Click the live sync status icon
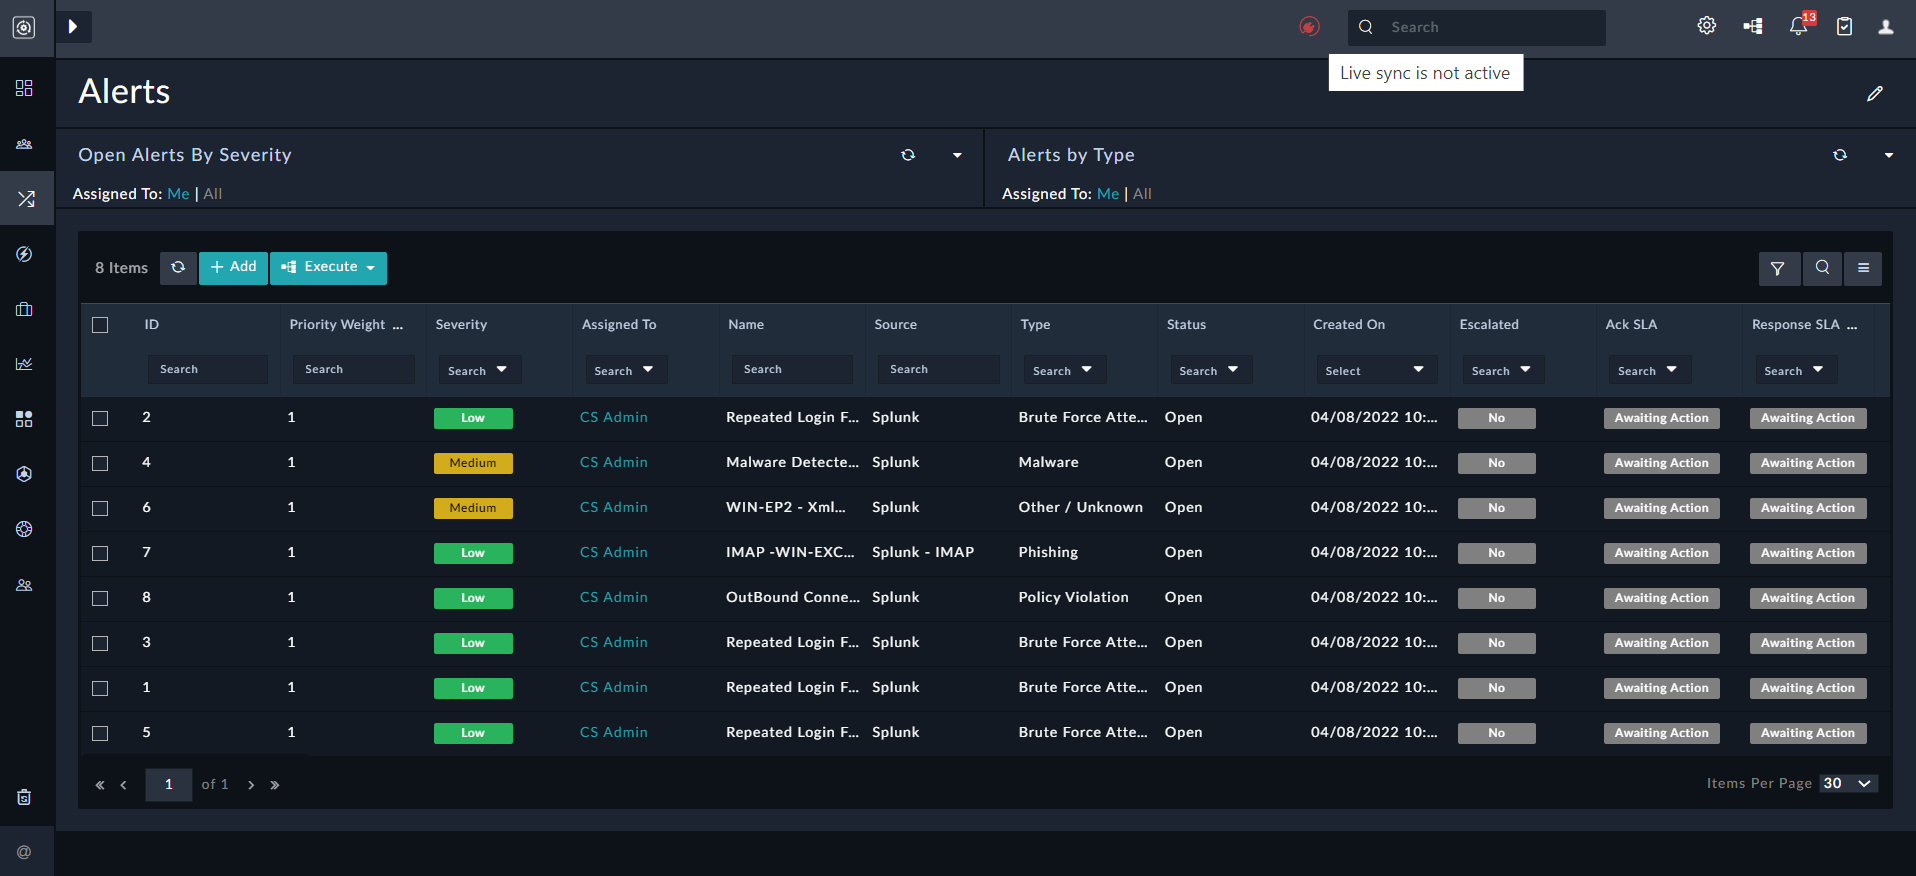The image size is (1916, 876). pyautogui.click(x=1309, y=27)
